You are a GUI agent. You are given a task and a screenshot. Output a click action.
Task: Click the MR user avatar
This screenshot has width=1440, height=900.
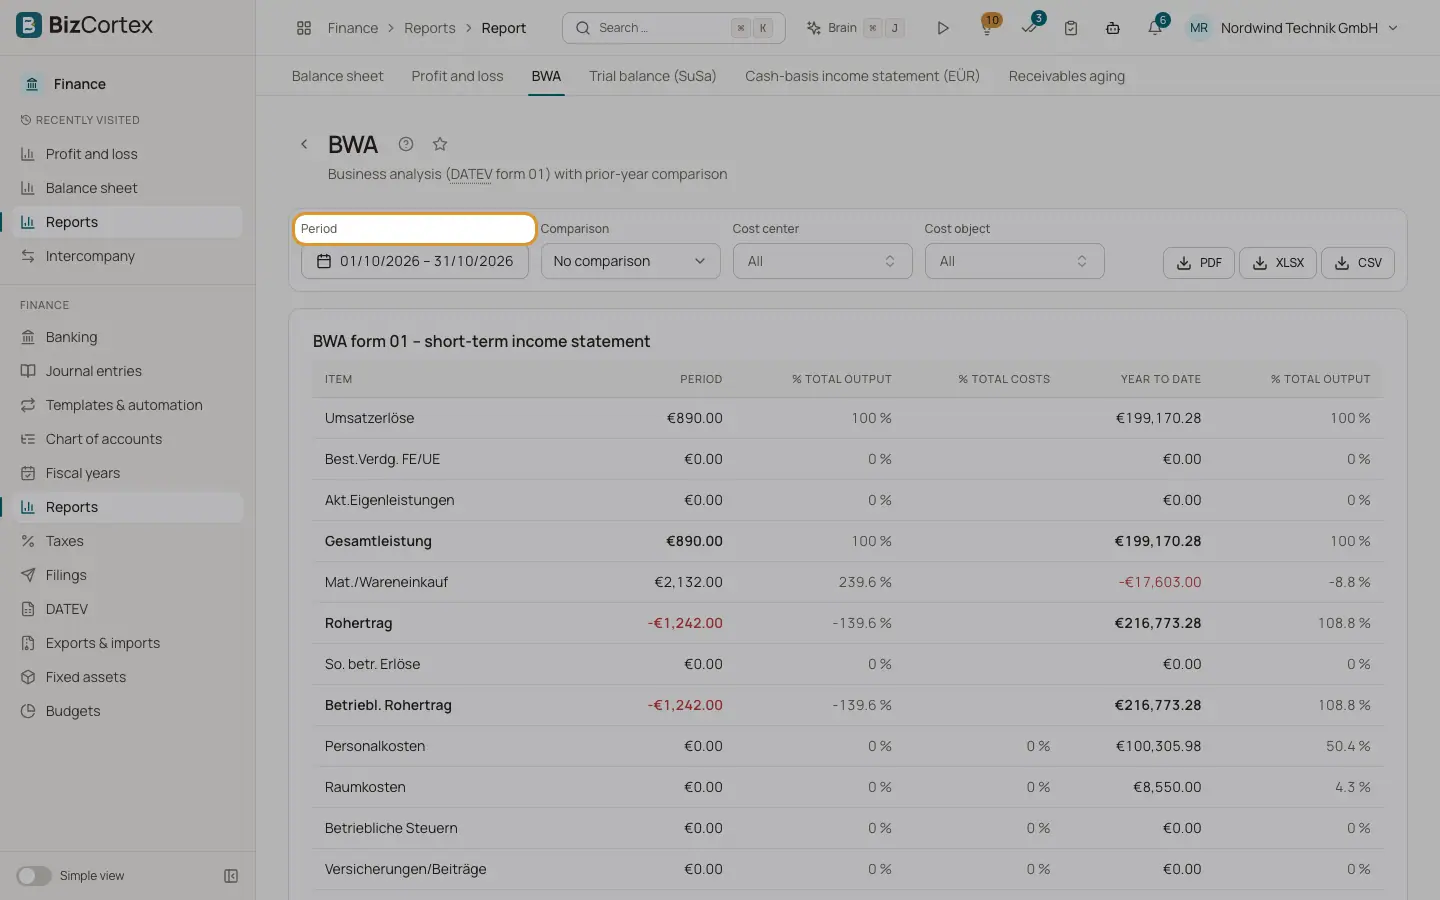tap(1199, 28)
